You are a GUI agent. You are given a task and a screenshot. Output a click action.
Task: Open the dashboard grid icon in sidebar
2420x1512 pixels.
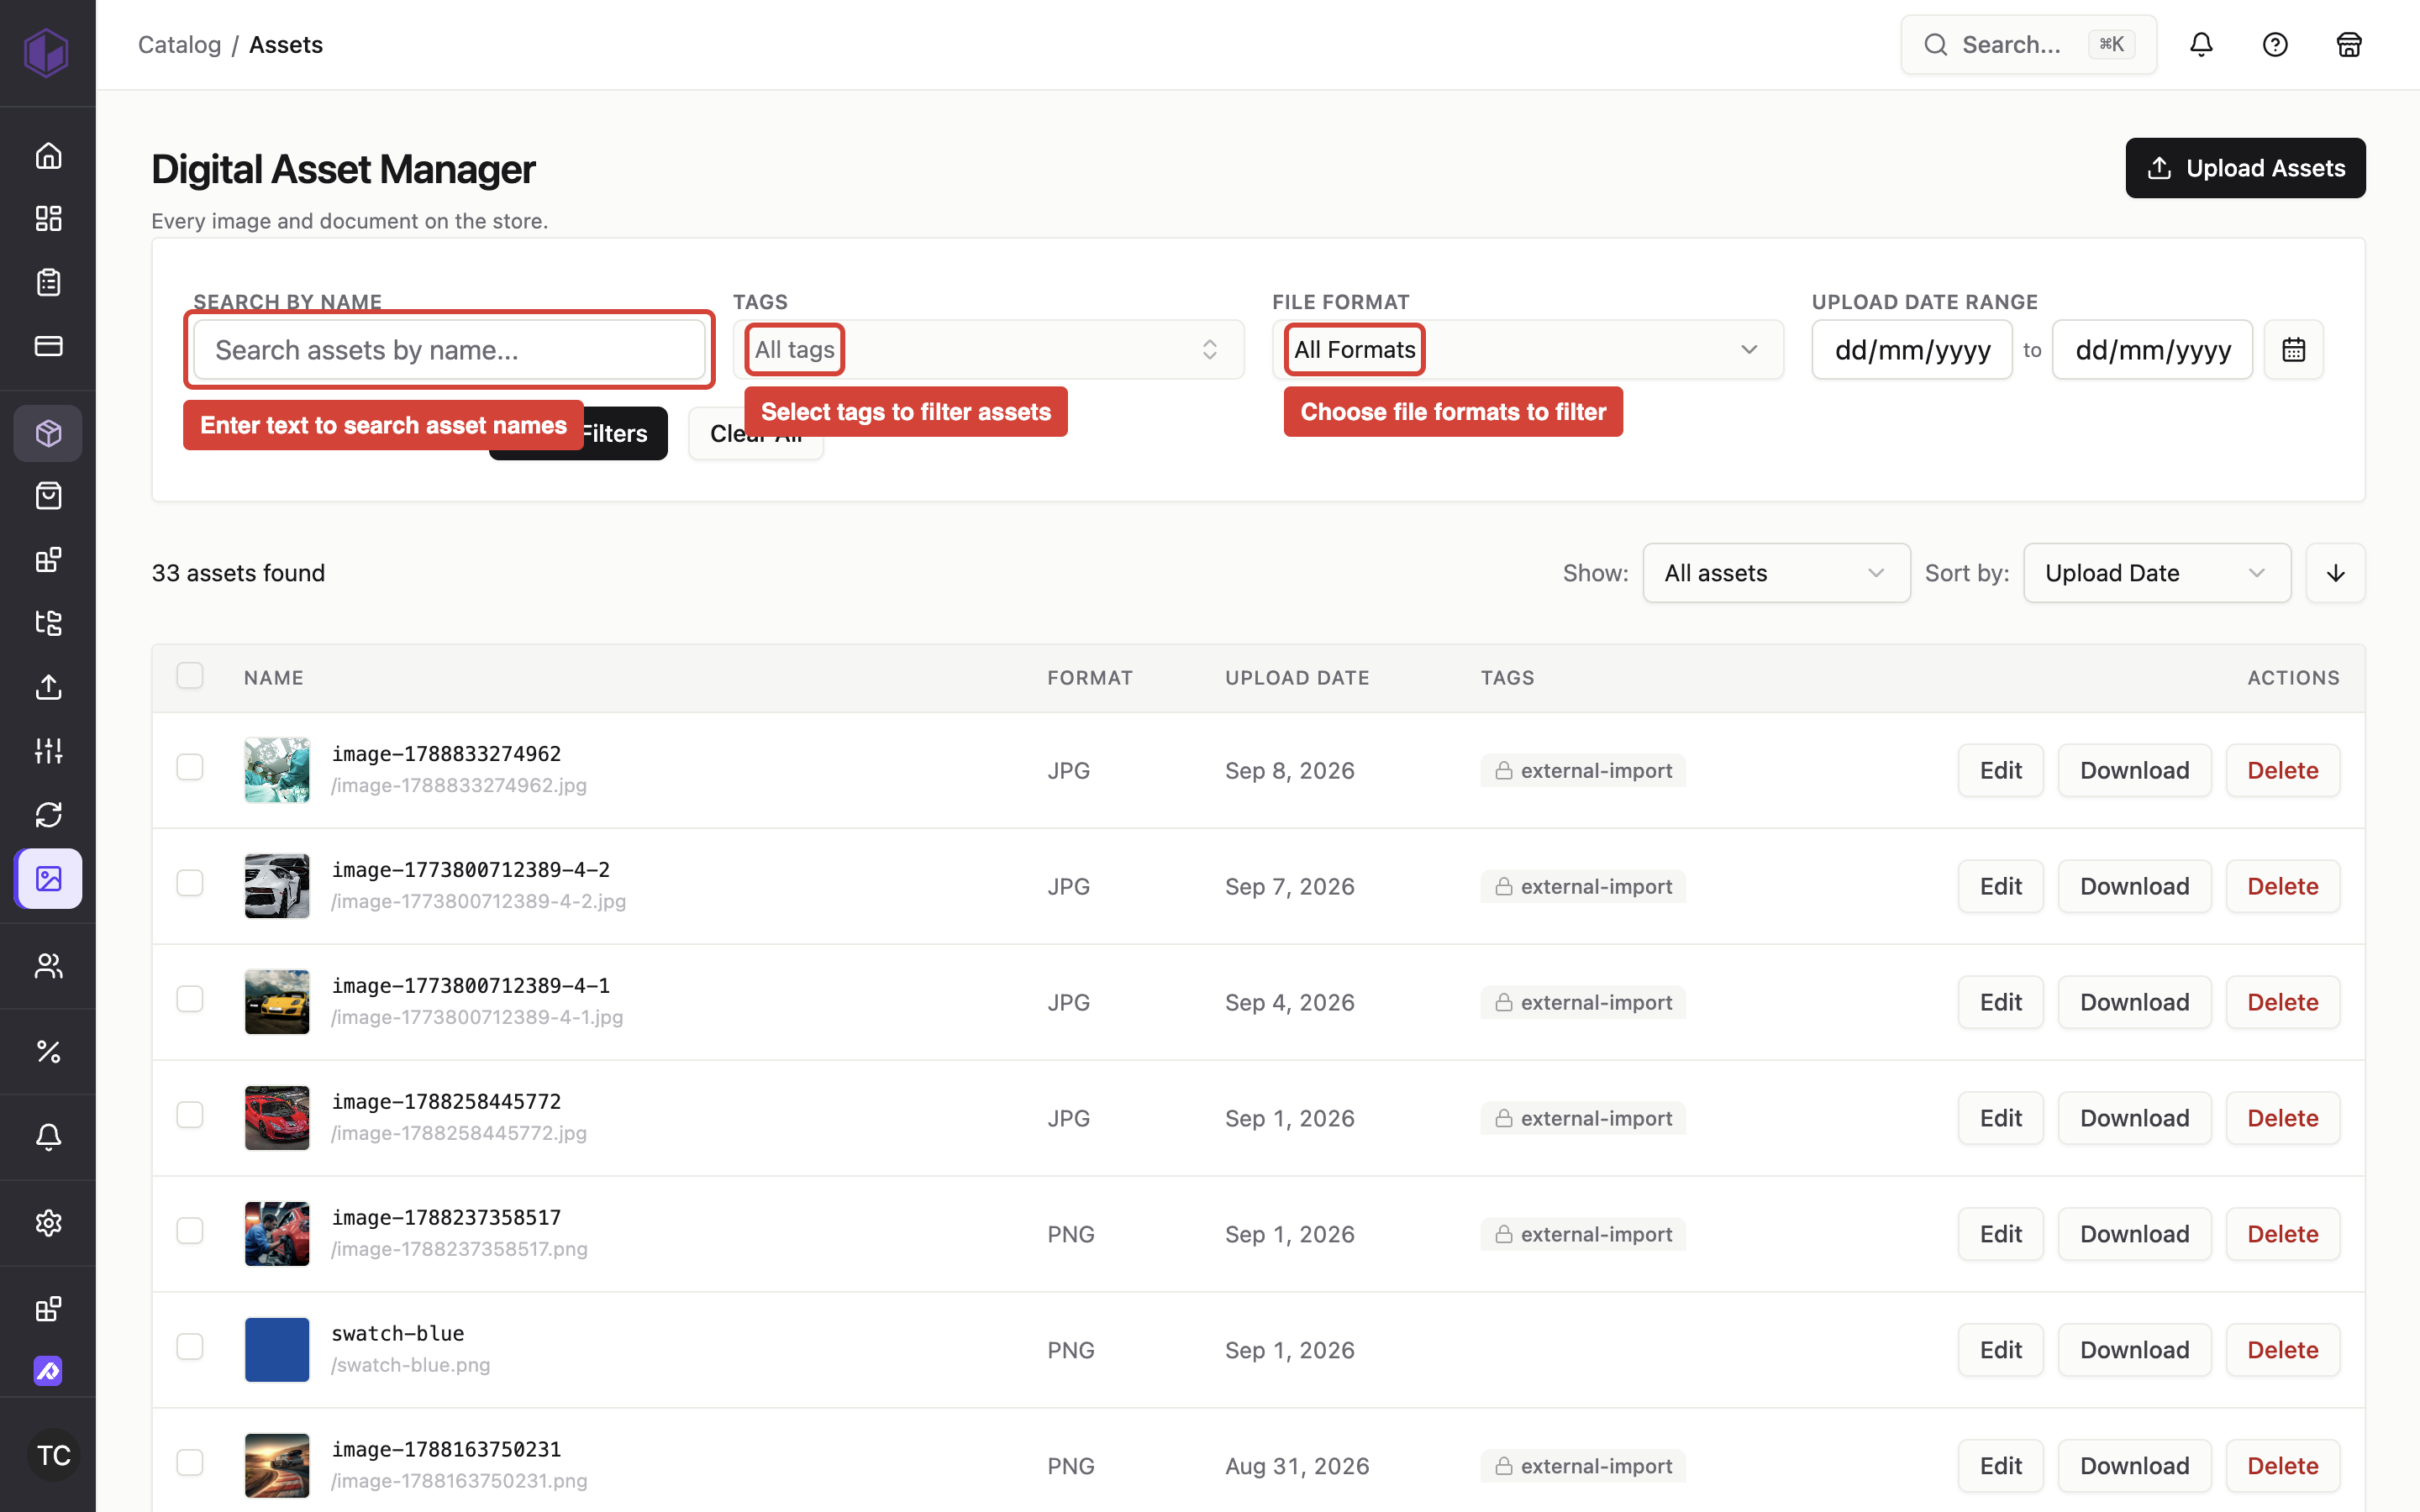[48, 218]
